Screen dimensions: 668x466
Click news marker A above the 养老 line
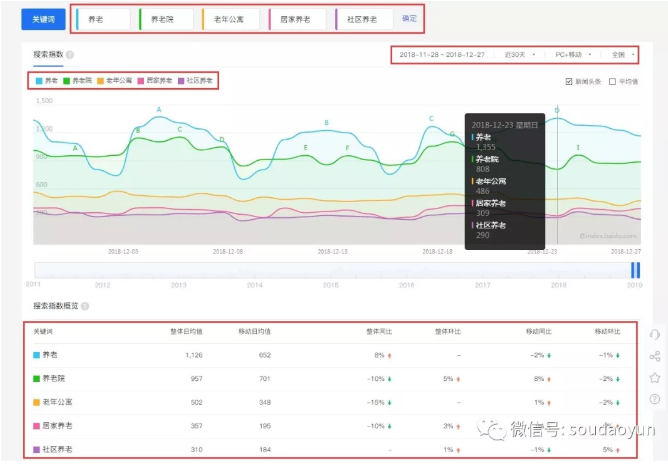[x=158, y=108]
